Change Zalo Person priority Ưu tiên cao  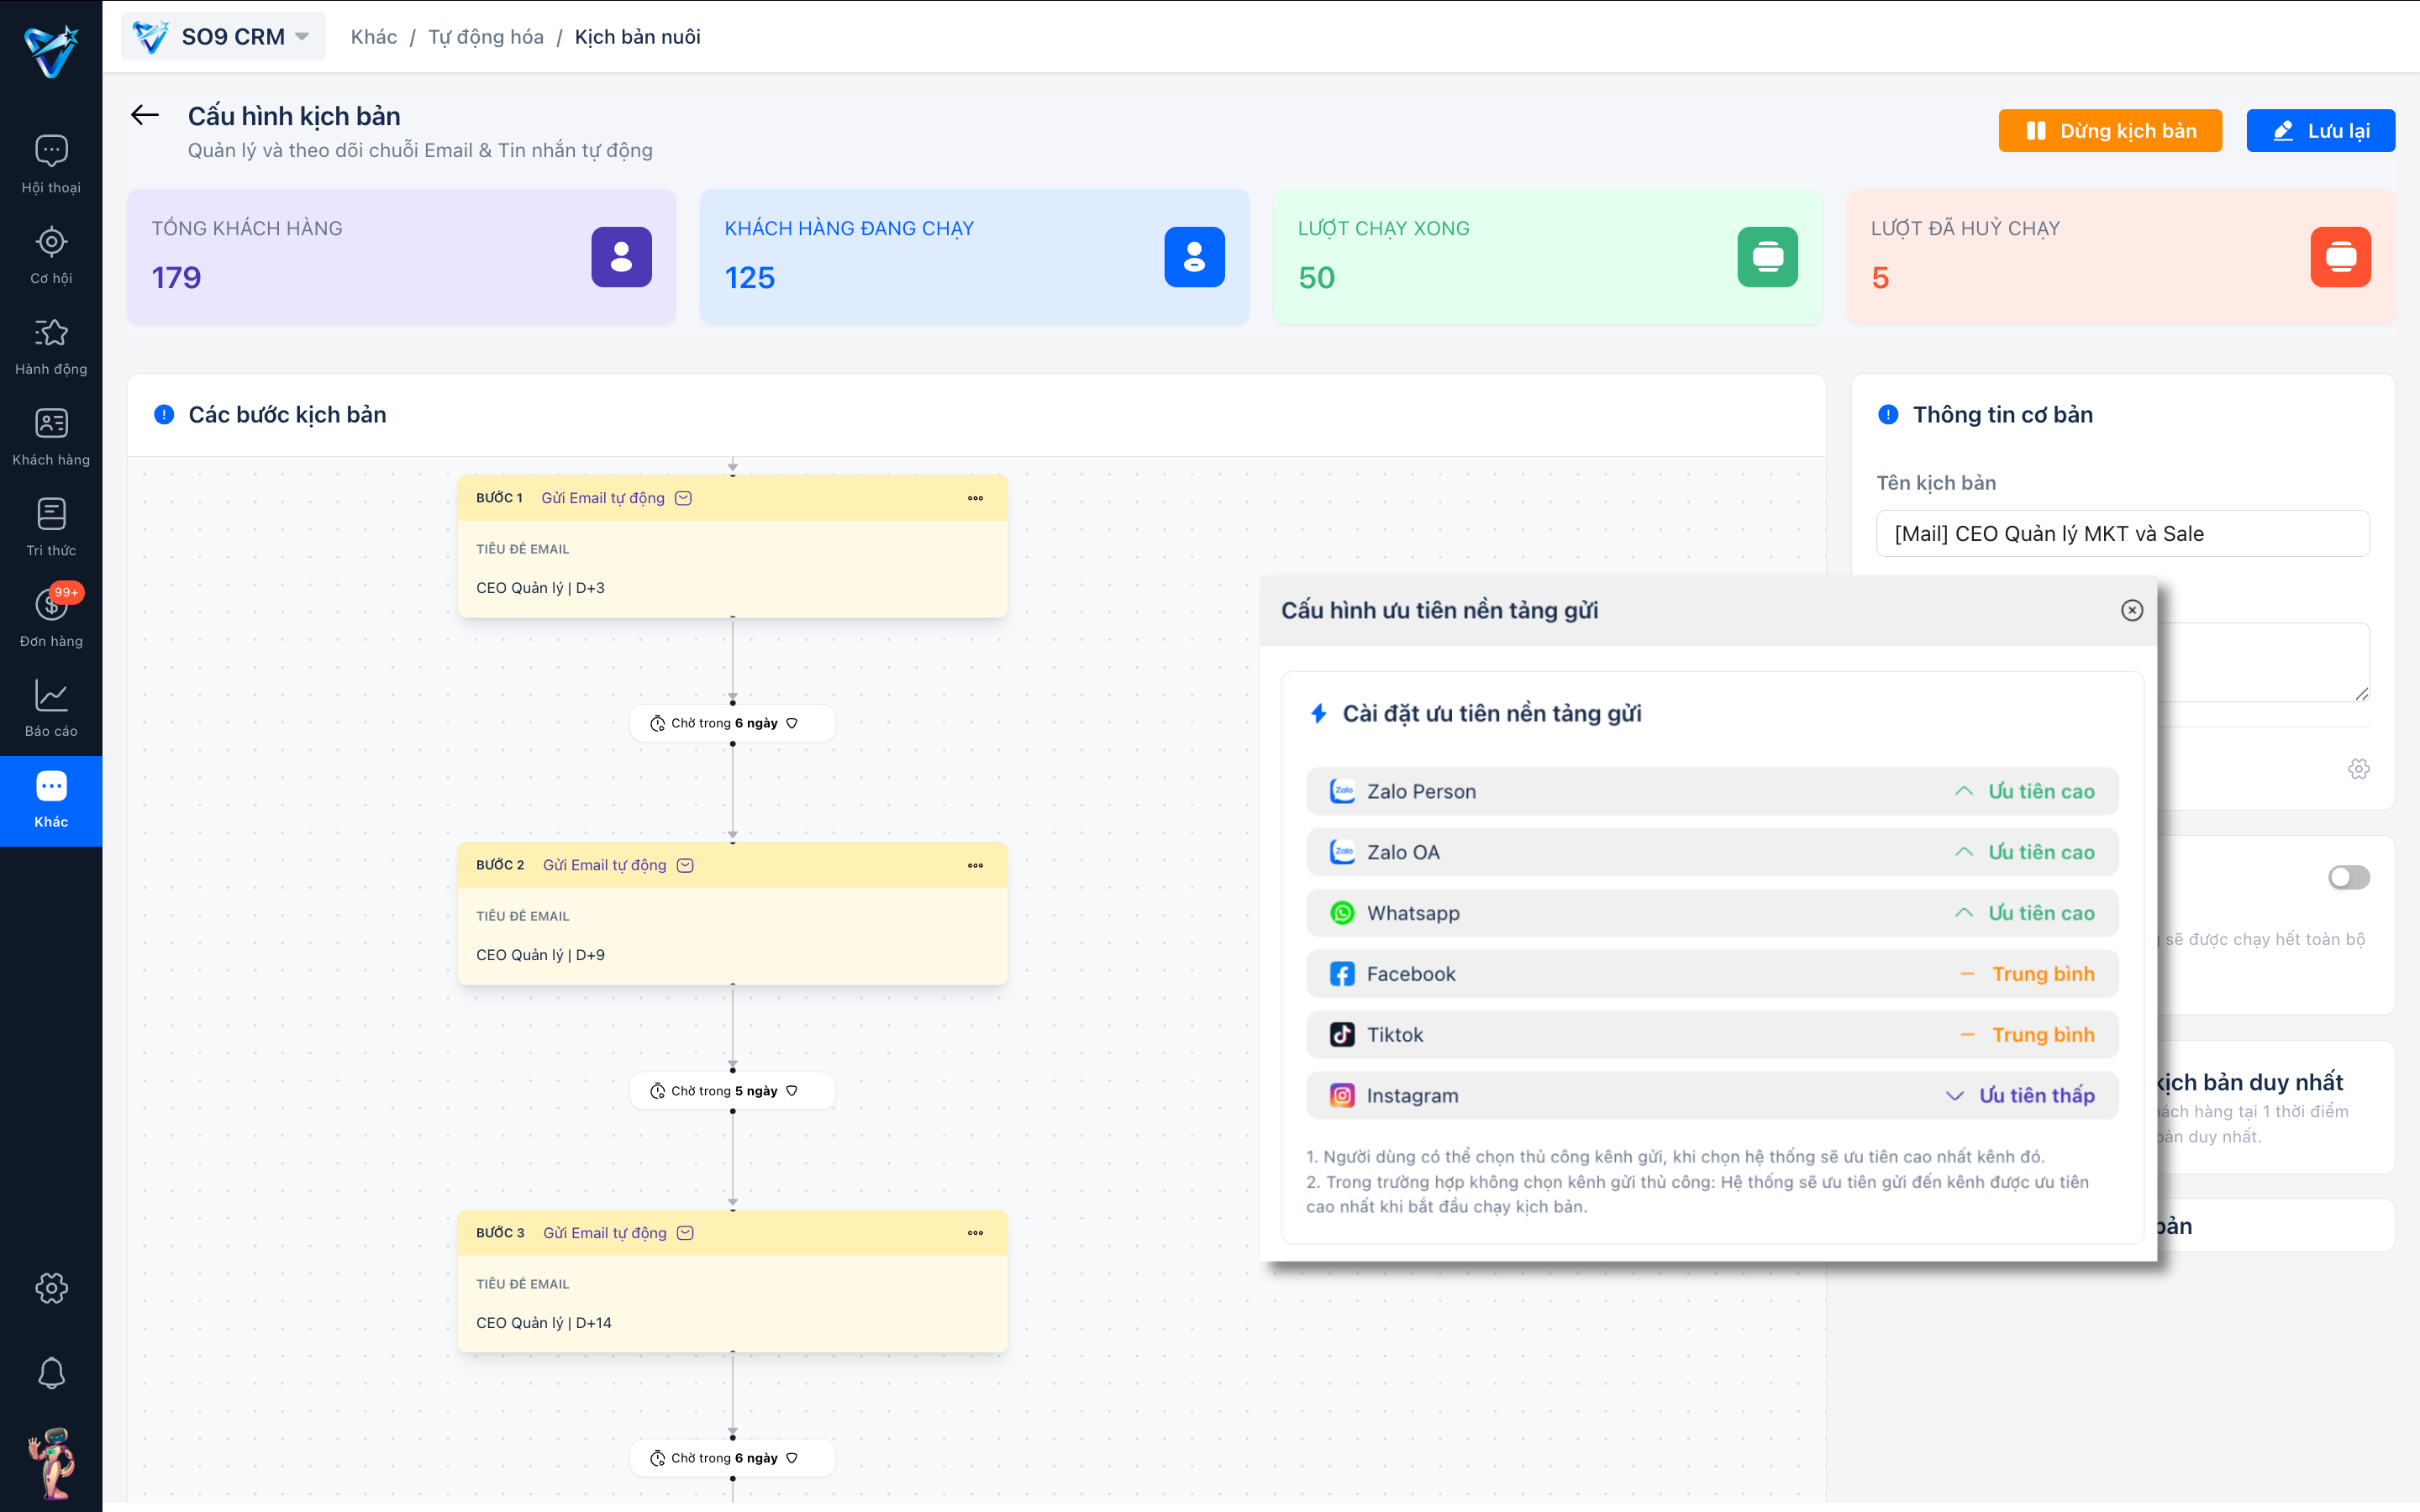click(2024, 791)
